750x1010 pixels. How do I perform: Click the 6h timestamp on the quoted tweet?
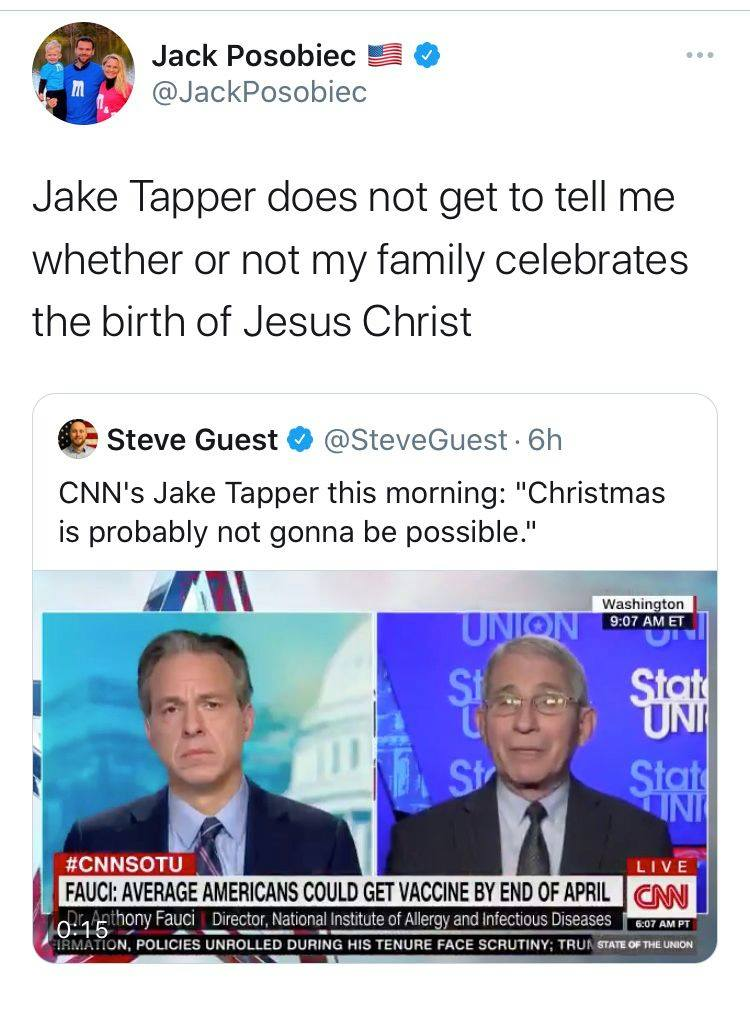545,439
